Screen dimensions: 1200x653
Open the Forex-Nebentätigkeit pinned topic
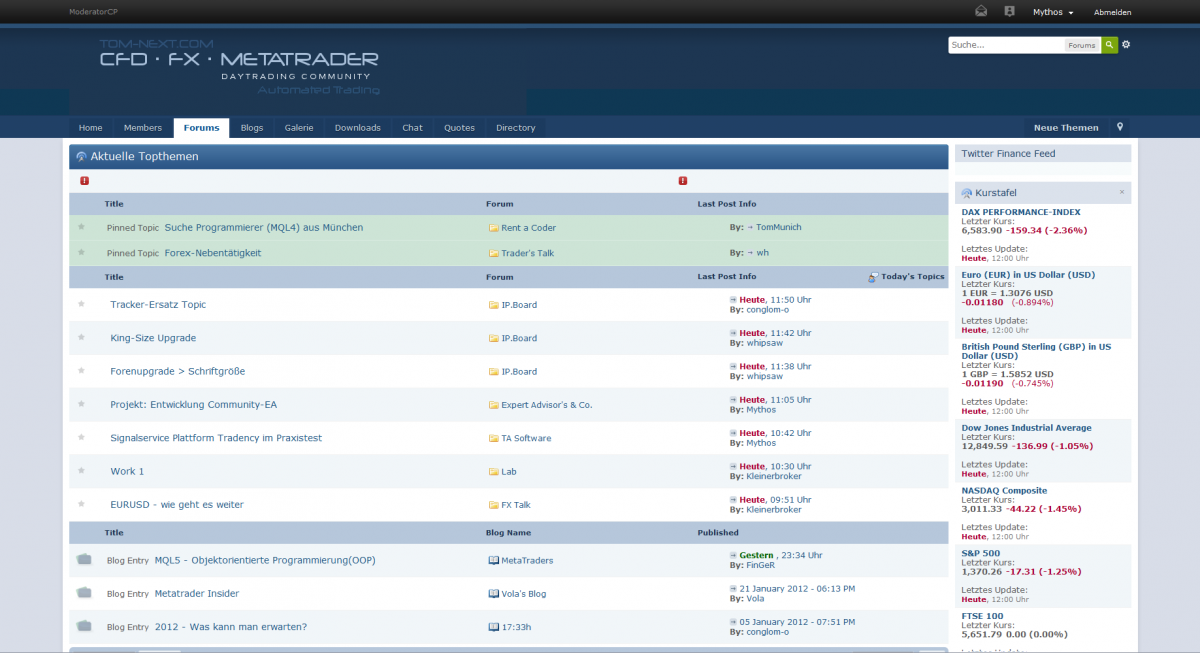(x=213, y=253)
